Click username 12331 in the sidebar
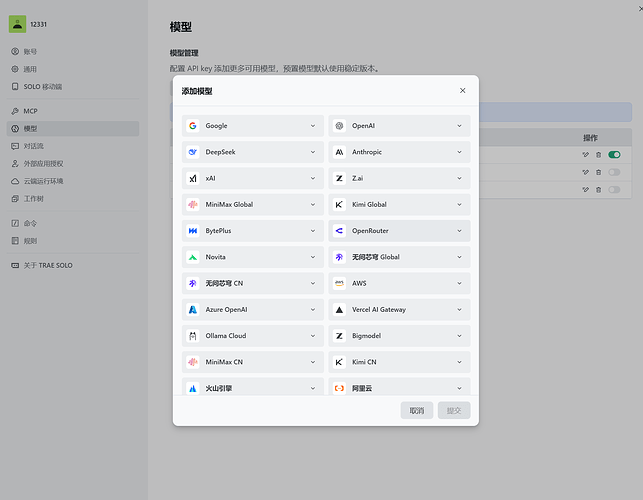Image resolution: width=643 pixels, height=500 pixels. pos(39,25)
